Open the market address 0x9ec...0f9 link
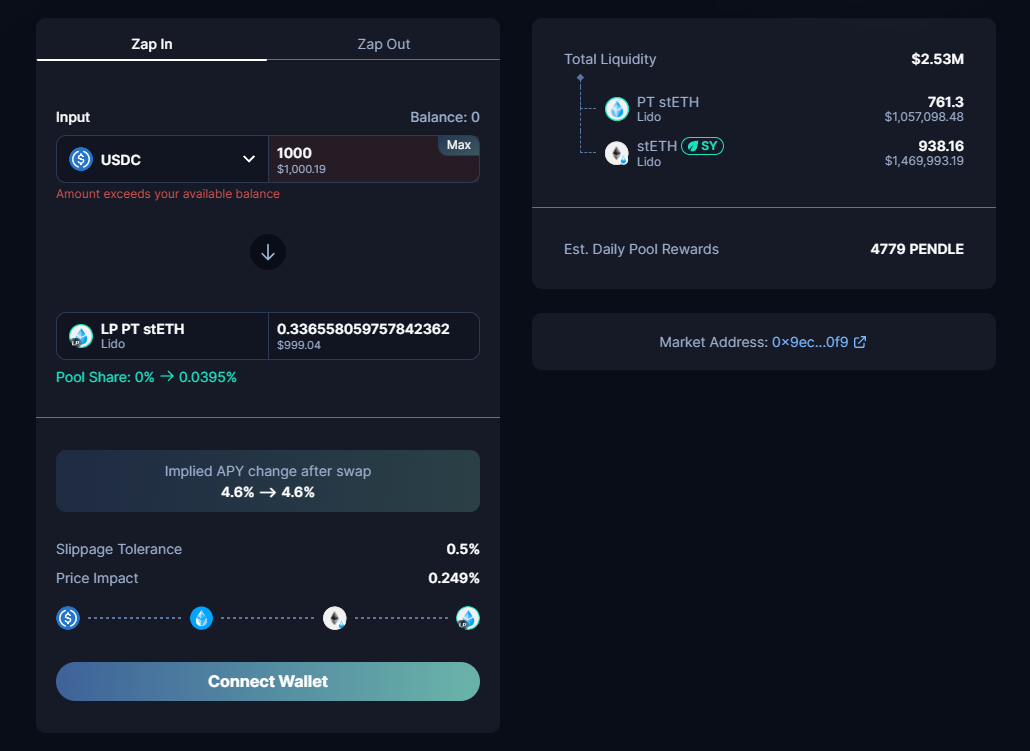The image size is (1030, 751). (810, 342)
